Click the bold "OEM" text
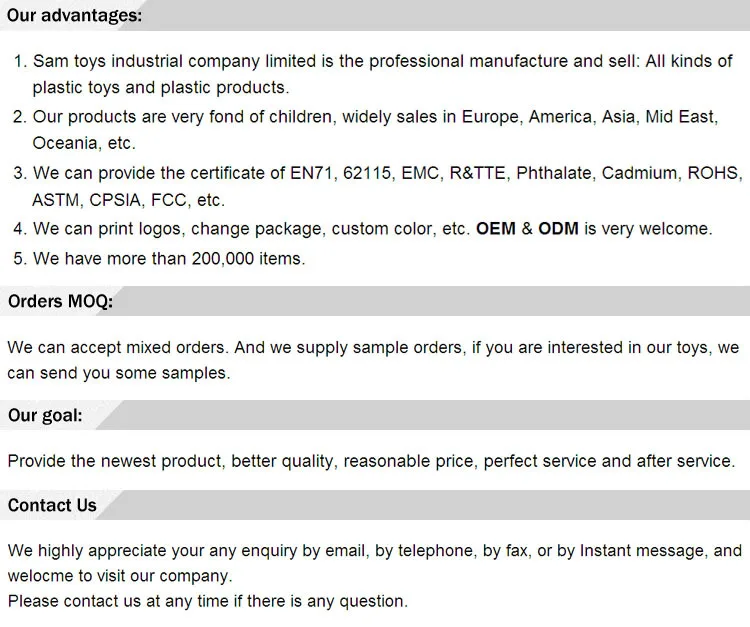 coord(496,229)
